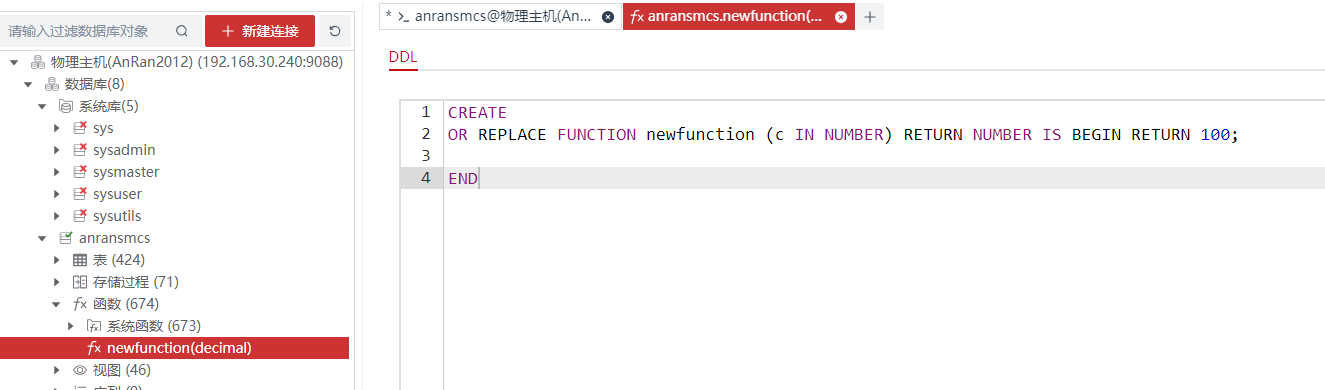This screenshot has height=390, width=1325.
Task: Click the fx icon on newfunction tab
Action: 637,17
